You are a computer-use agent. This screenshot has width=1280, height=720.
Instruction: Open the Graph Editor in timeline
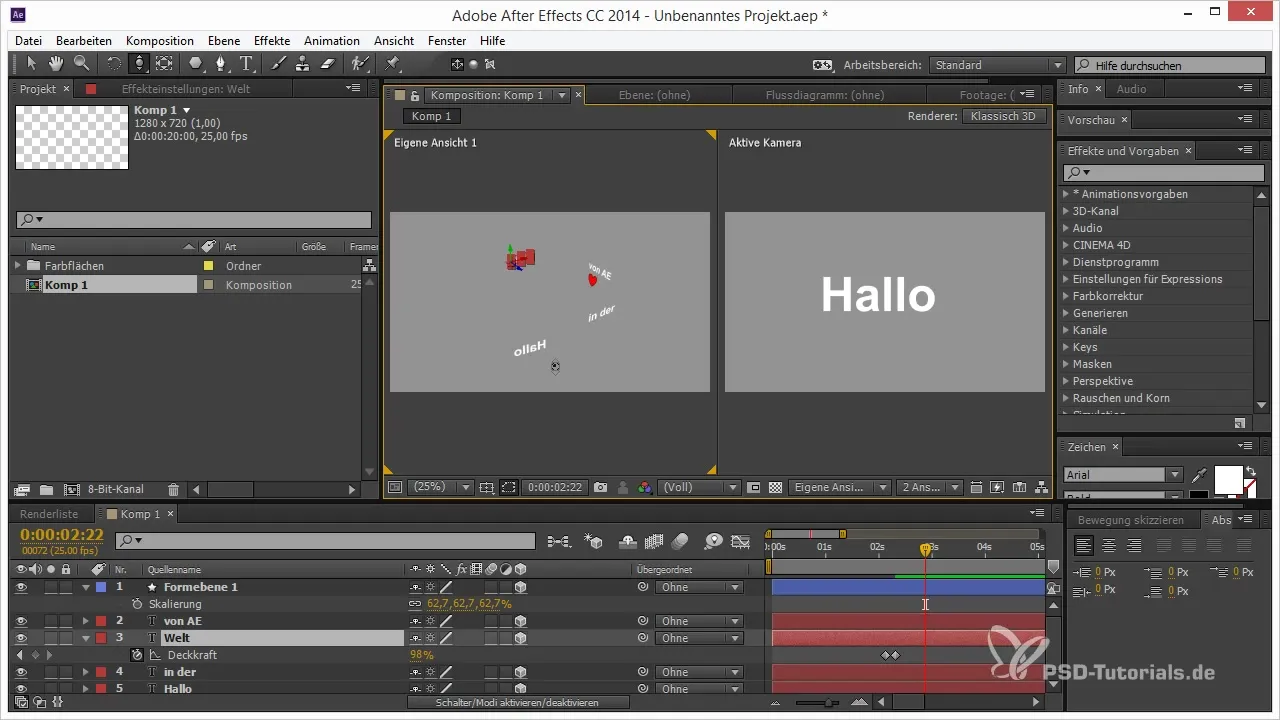(740, 541)
